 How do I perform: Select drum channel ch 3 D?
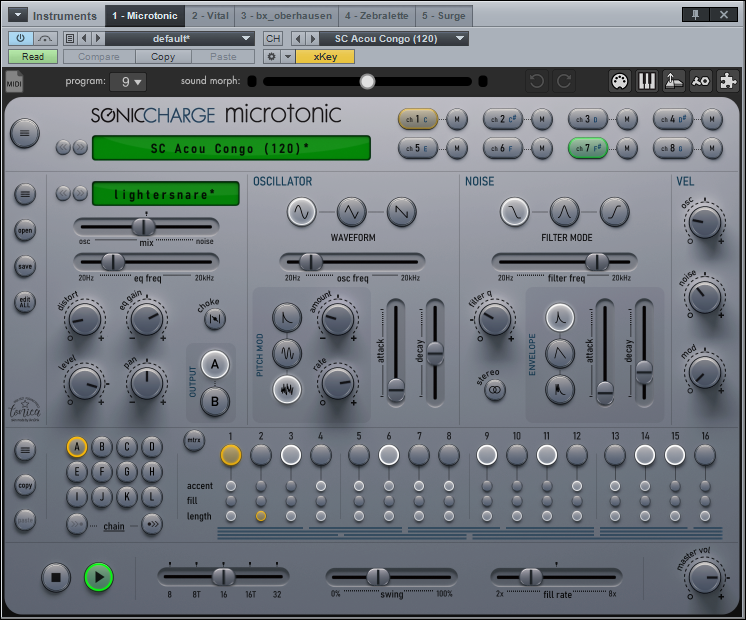pos(588,119)
